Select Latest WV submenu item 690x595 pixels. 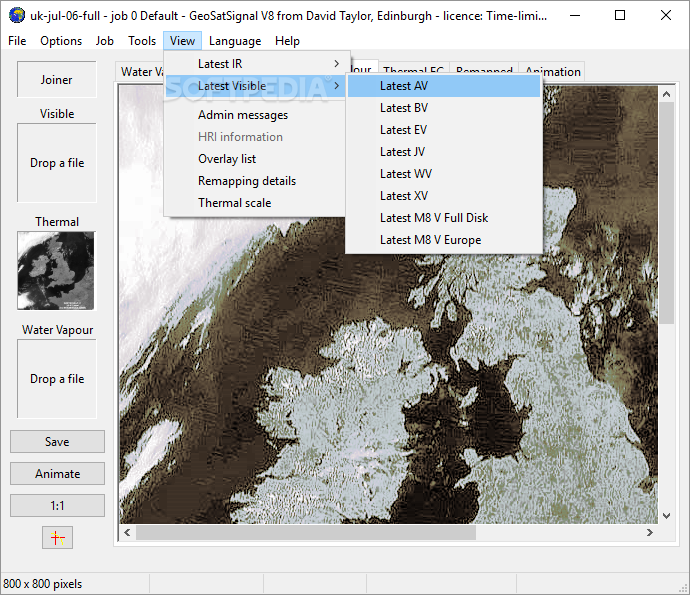point(444,174)
